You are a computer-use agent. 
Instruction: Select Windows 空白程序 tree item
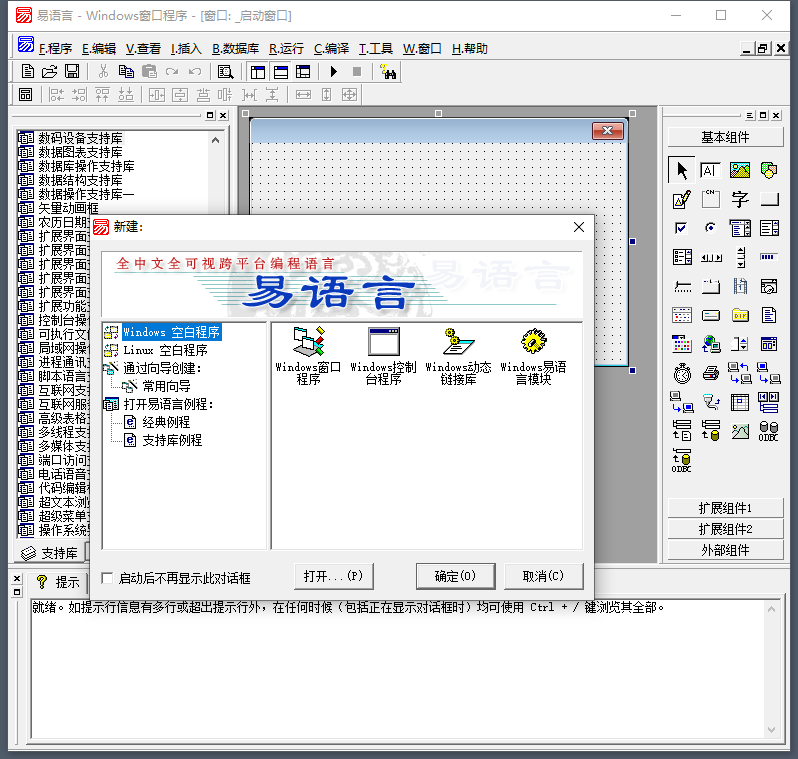click(172, 332)
